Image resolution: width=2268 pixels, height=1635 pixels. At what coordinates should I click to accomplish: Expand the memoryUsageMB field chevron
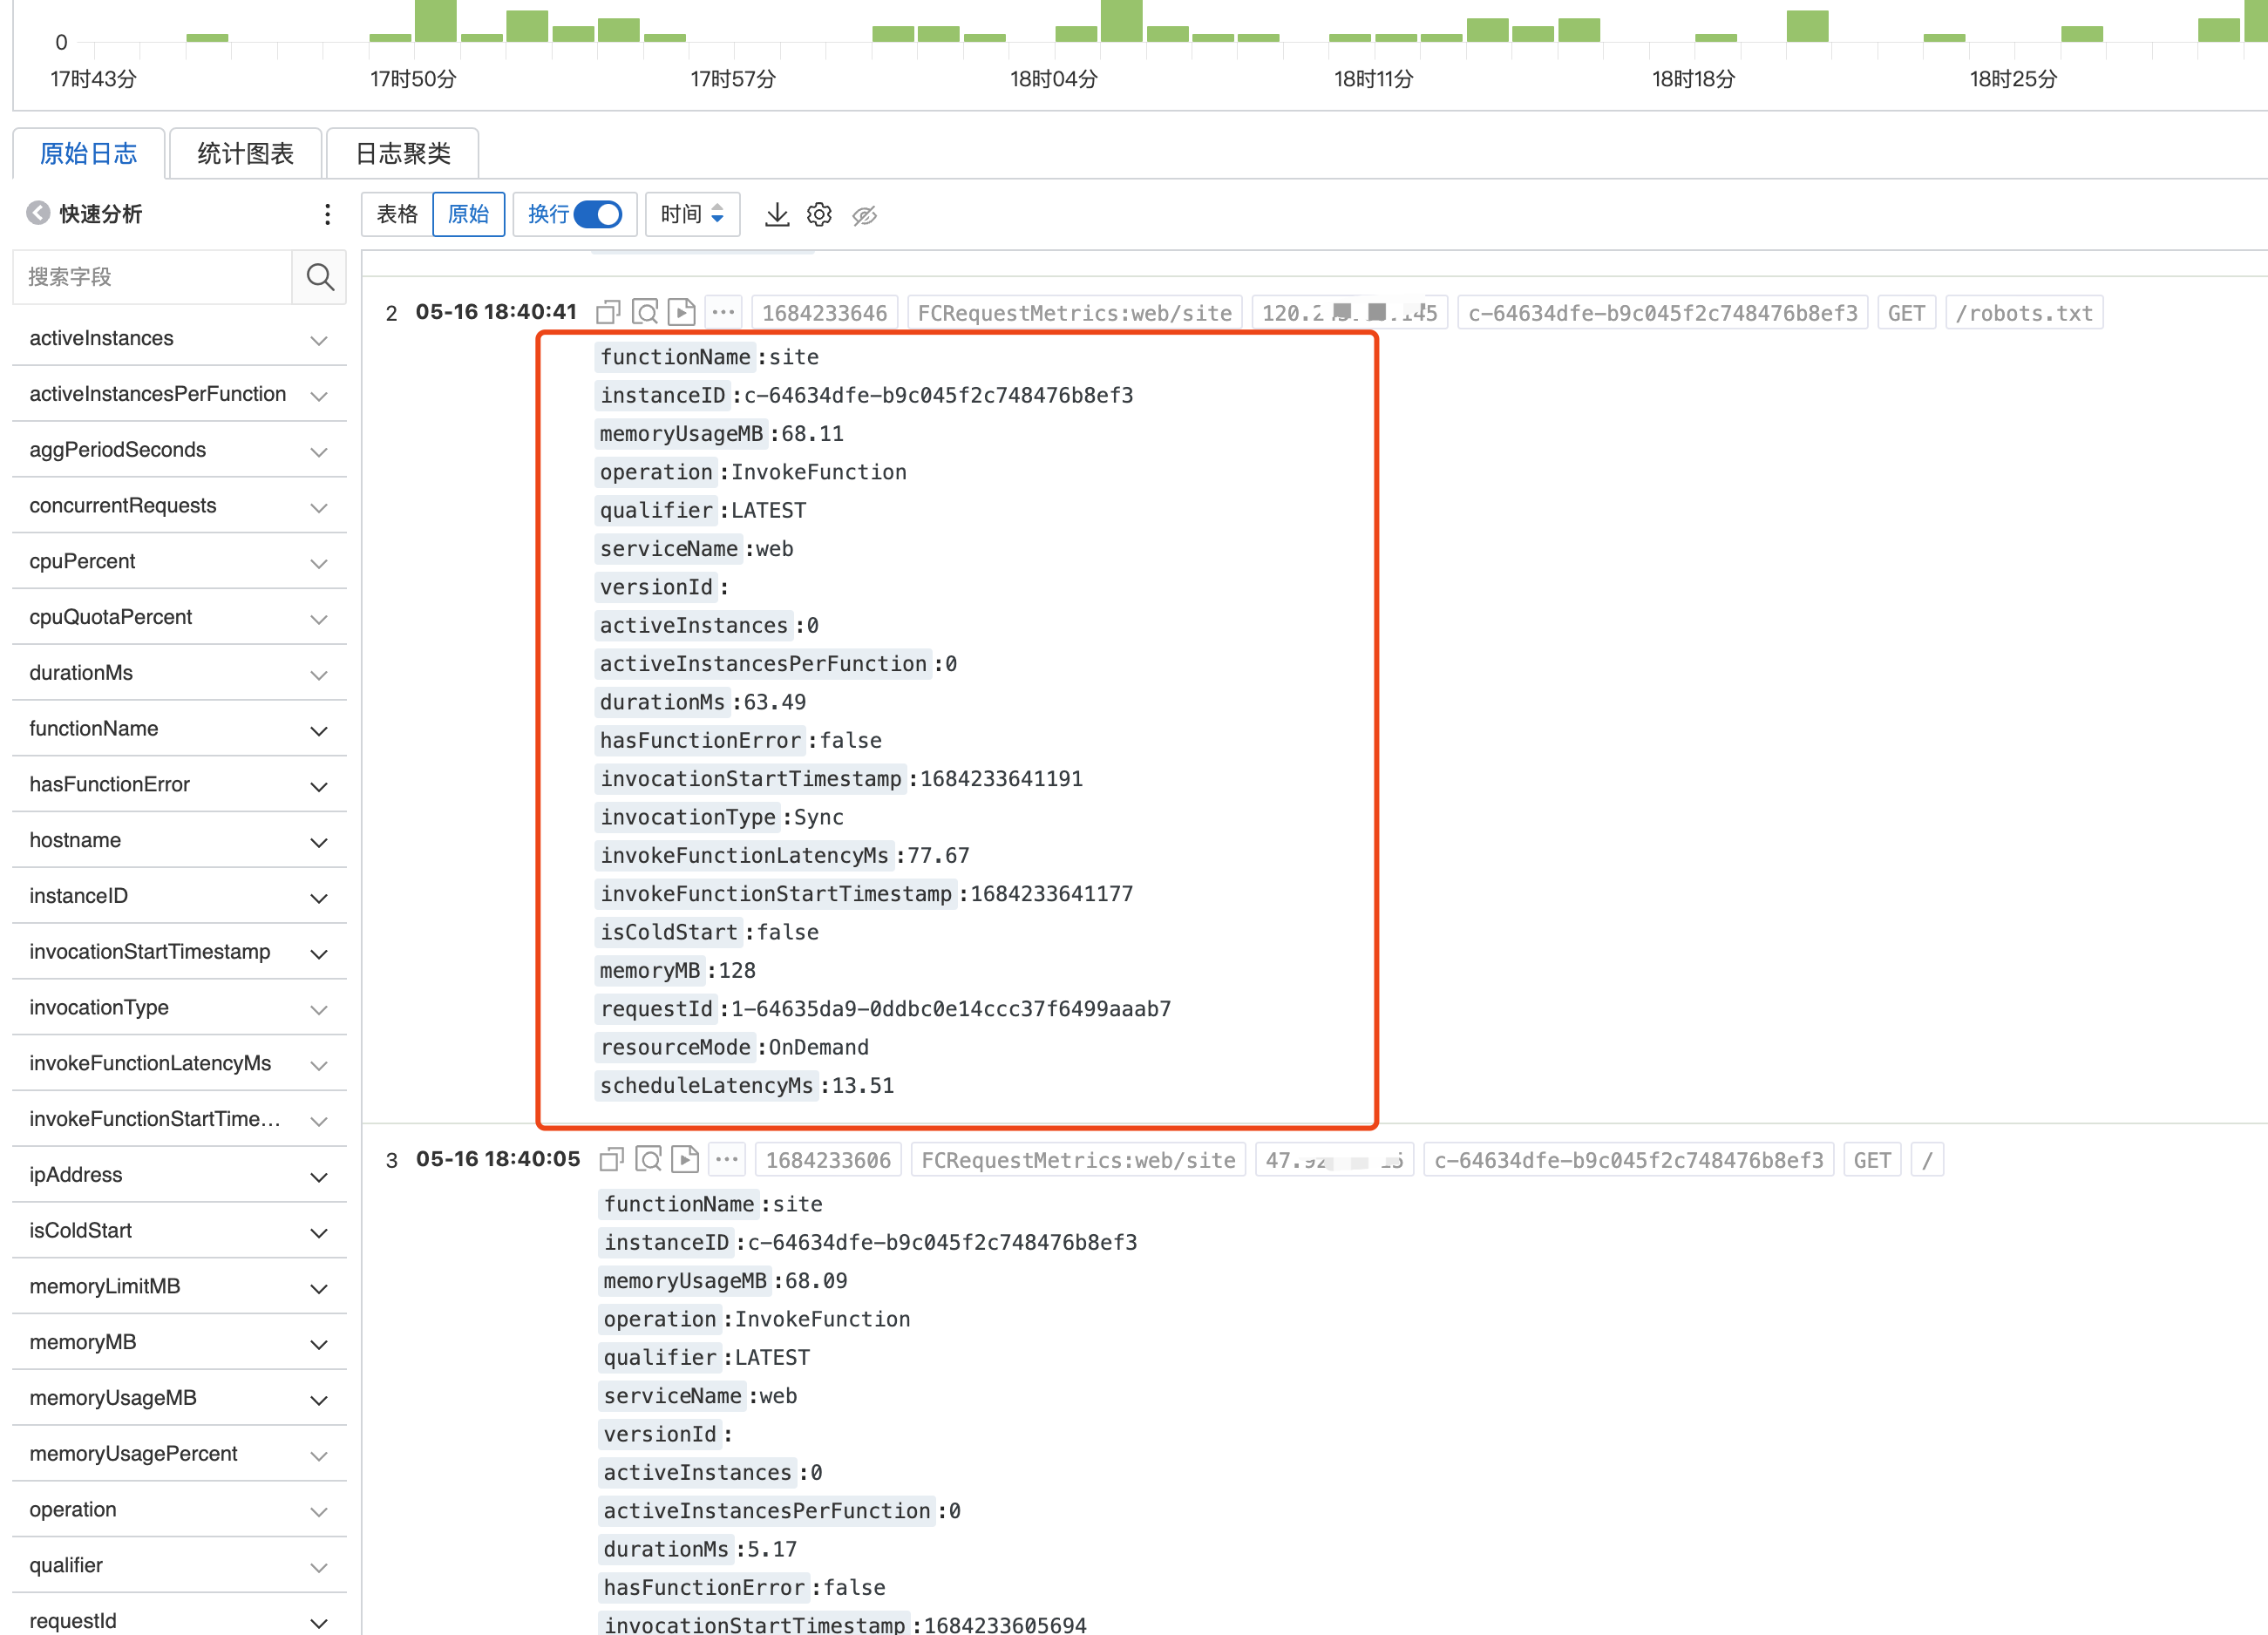(x=319, y=1400)
